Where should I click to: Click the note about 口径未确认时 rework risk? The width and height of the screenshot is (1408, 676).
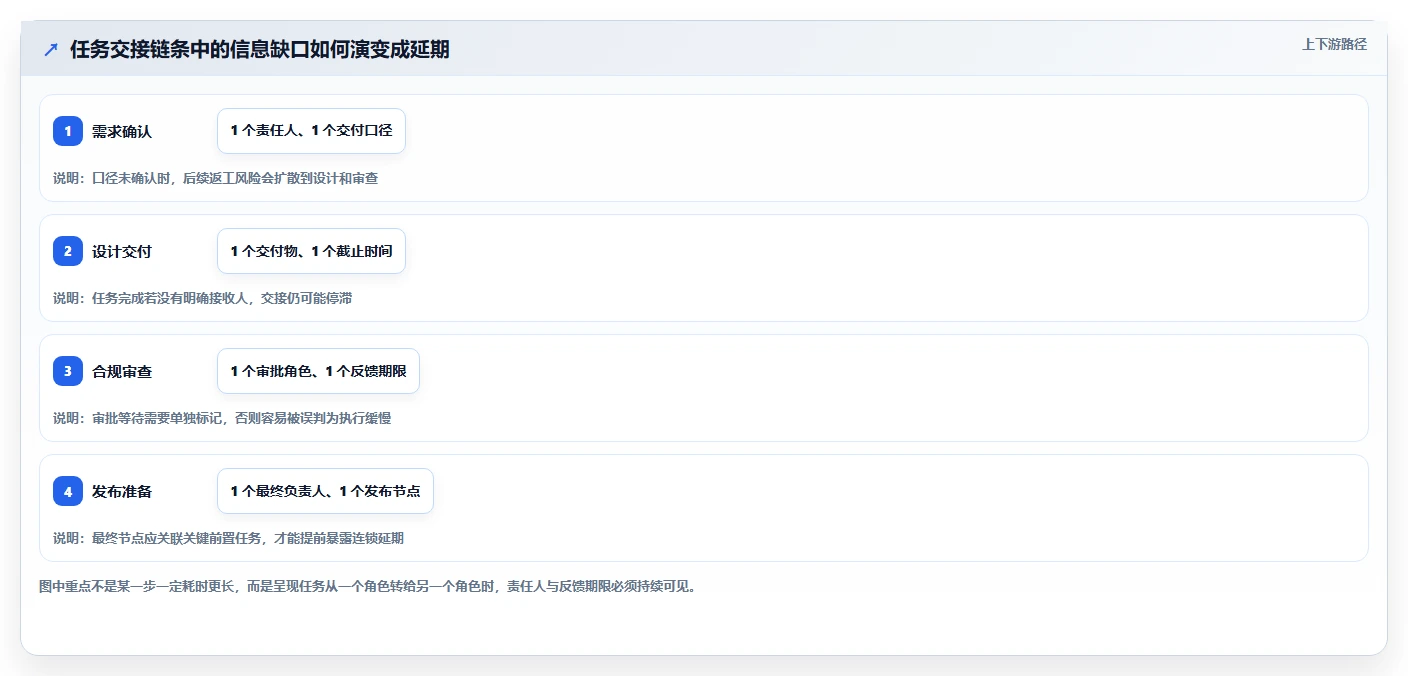[215, 178]
